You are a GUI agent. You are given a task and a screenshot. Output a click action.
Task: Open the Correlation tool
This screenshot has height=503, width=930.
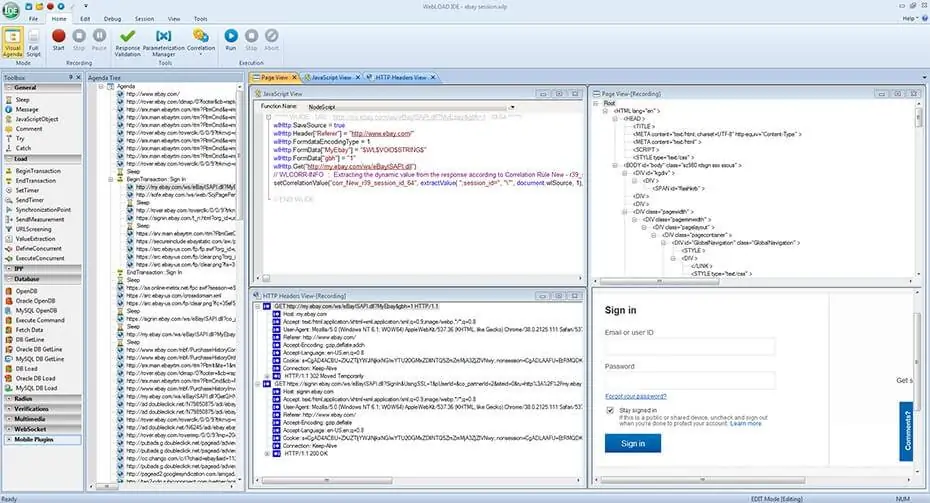pyautogui.click(x=200, y=42)
